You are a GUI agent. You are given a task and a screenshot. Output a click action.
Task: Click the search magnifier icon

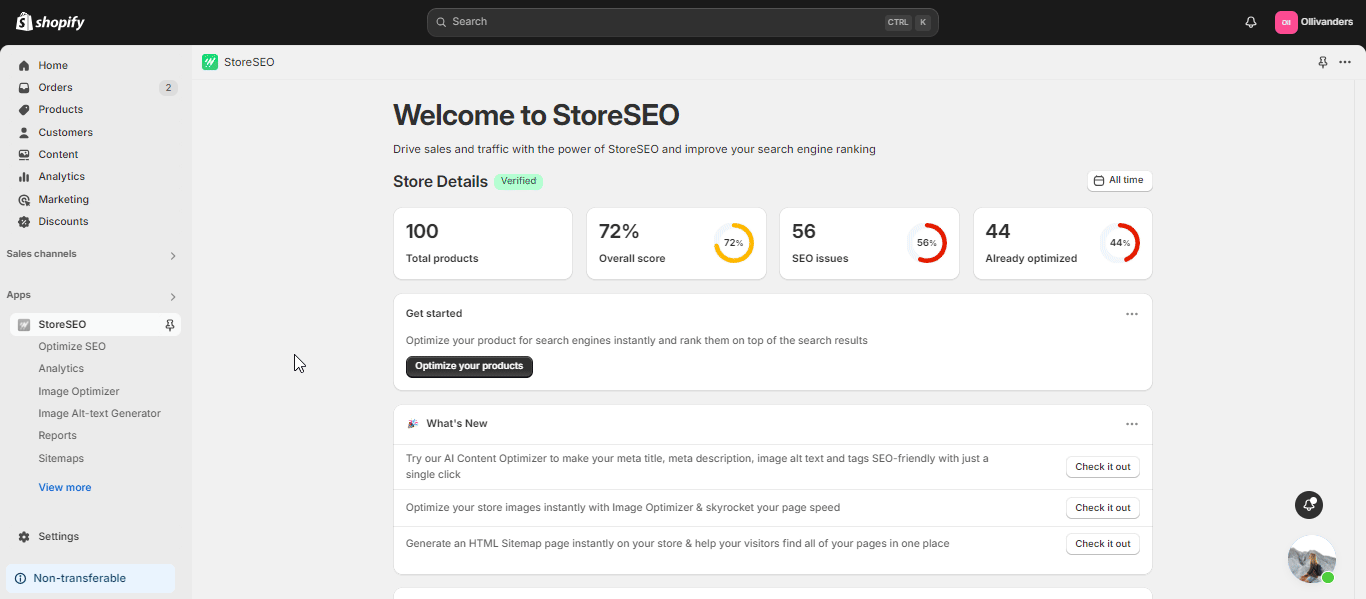[x=441, y=22]
